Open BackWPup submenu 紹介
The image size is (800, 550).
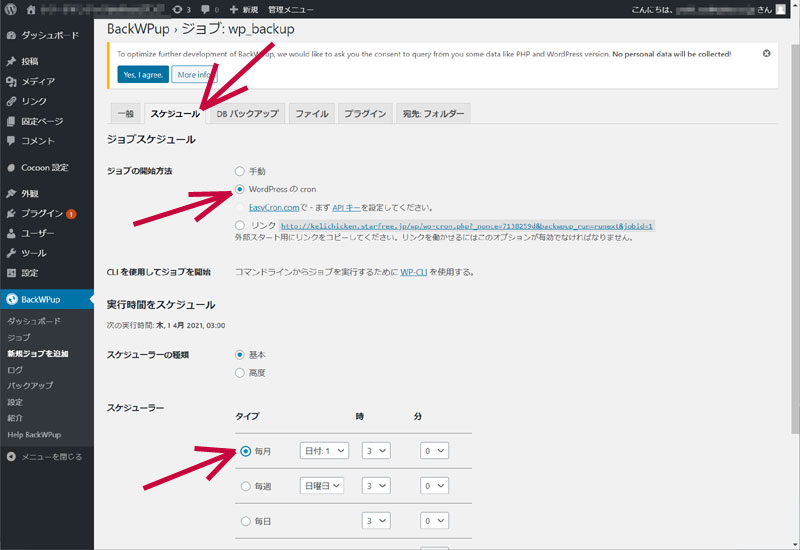pos(15,418)
